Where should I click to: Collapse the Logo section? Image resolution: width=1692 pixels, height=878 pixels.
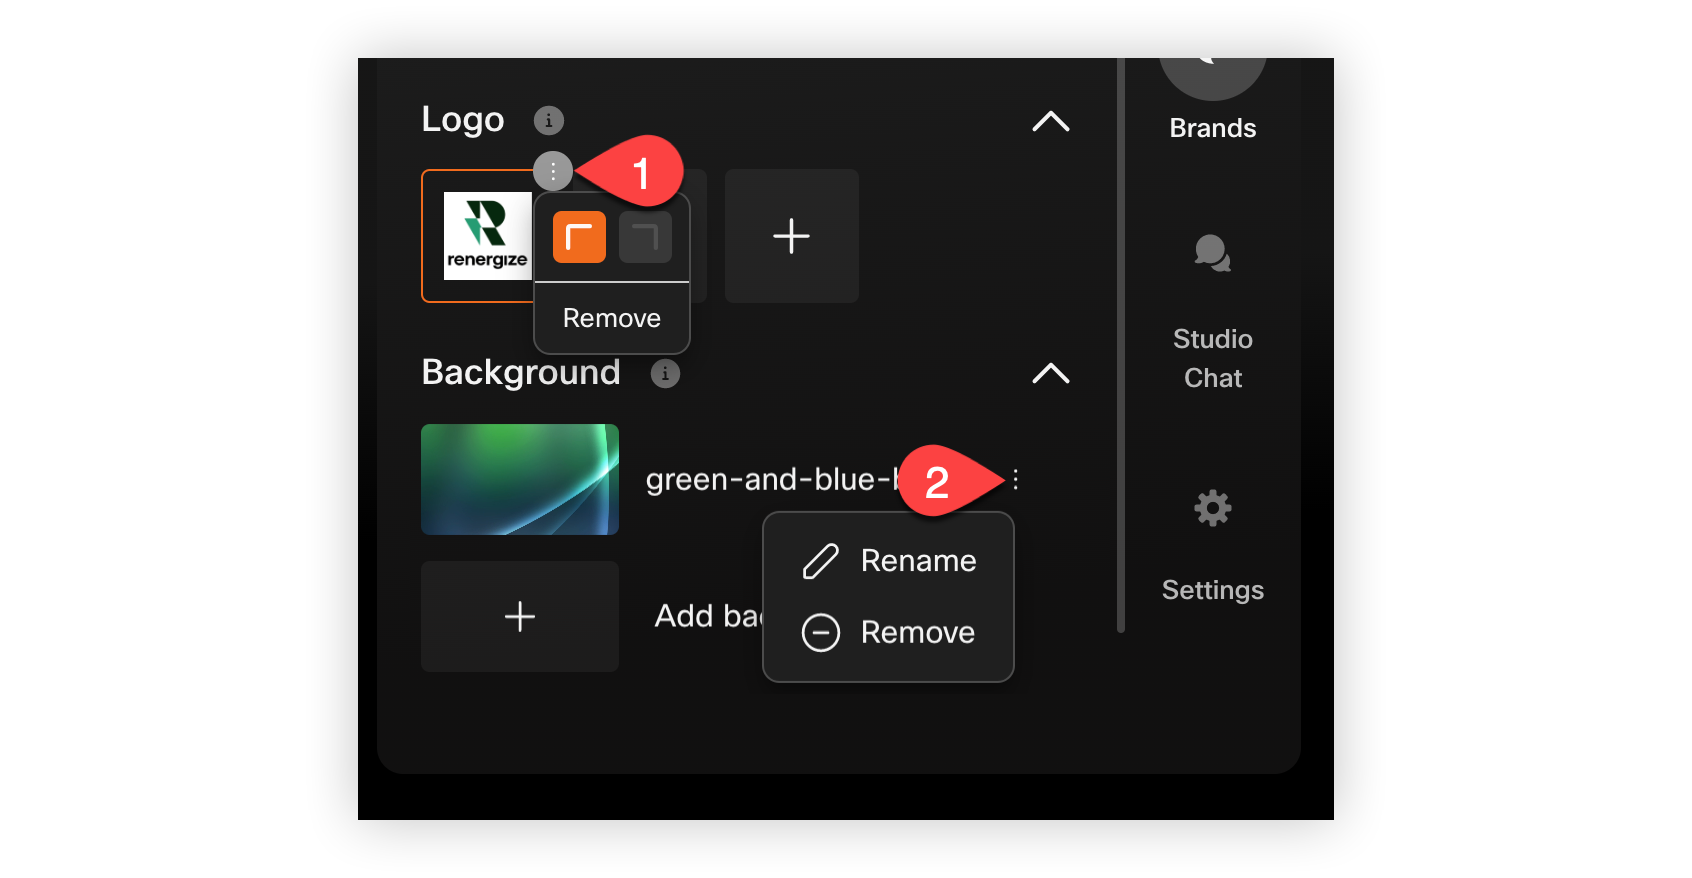(1050, 121)
